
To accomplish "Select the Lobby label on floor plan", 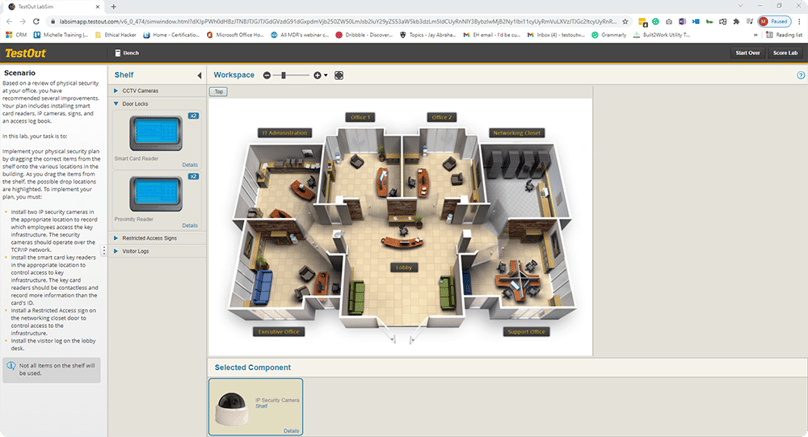I will [x=404, y=267].
